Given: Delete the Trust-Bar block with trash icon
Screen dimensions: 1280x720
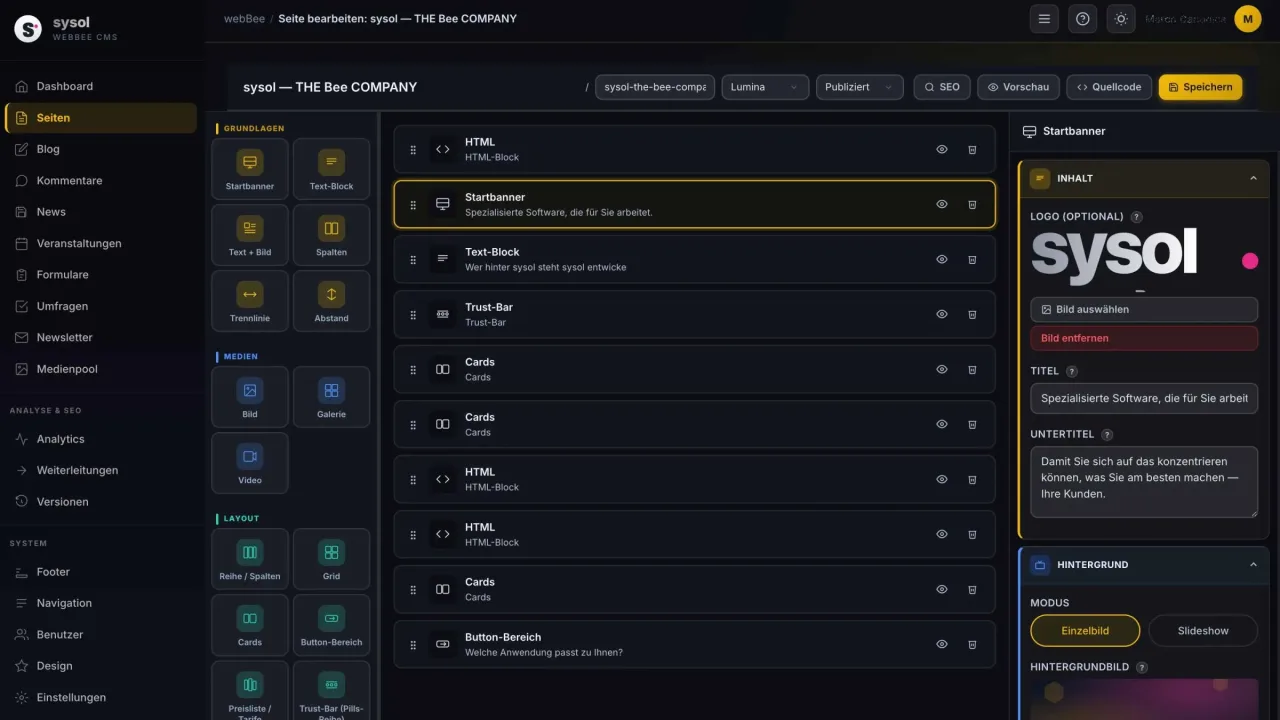Looking at the screenshot, I should click(972, 314).
